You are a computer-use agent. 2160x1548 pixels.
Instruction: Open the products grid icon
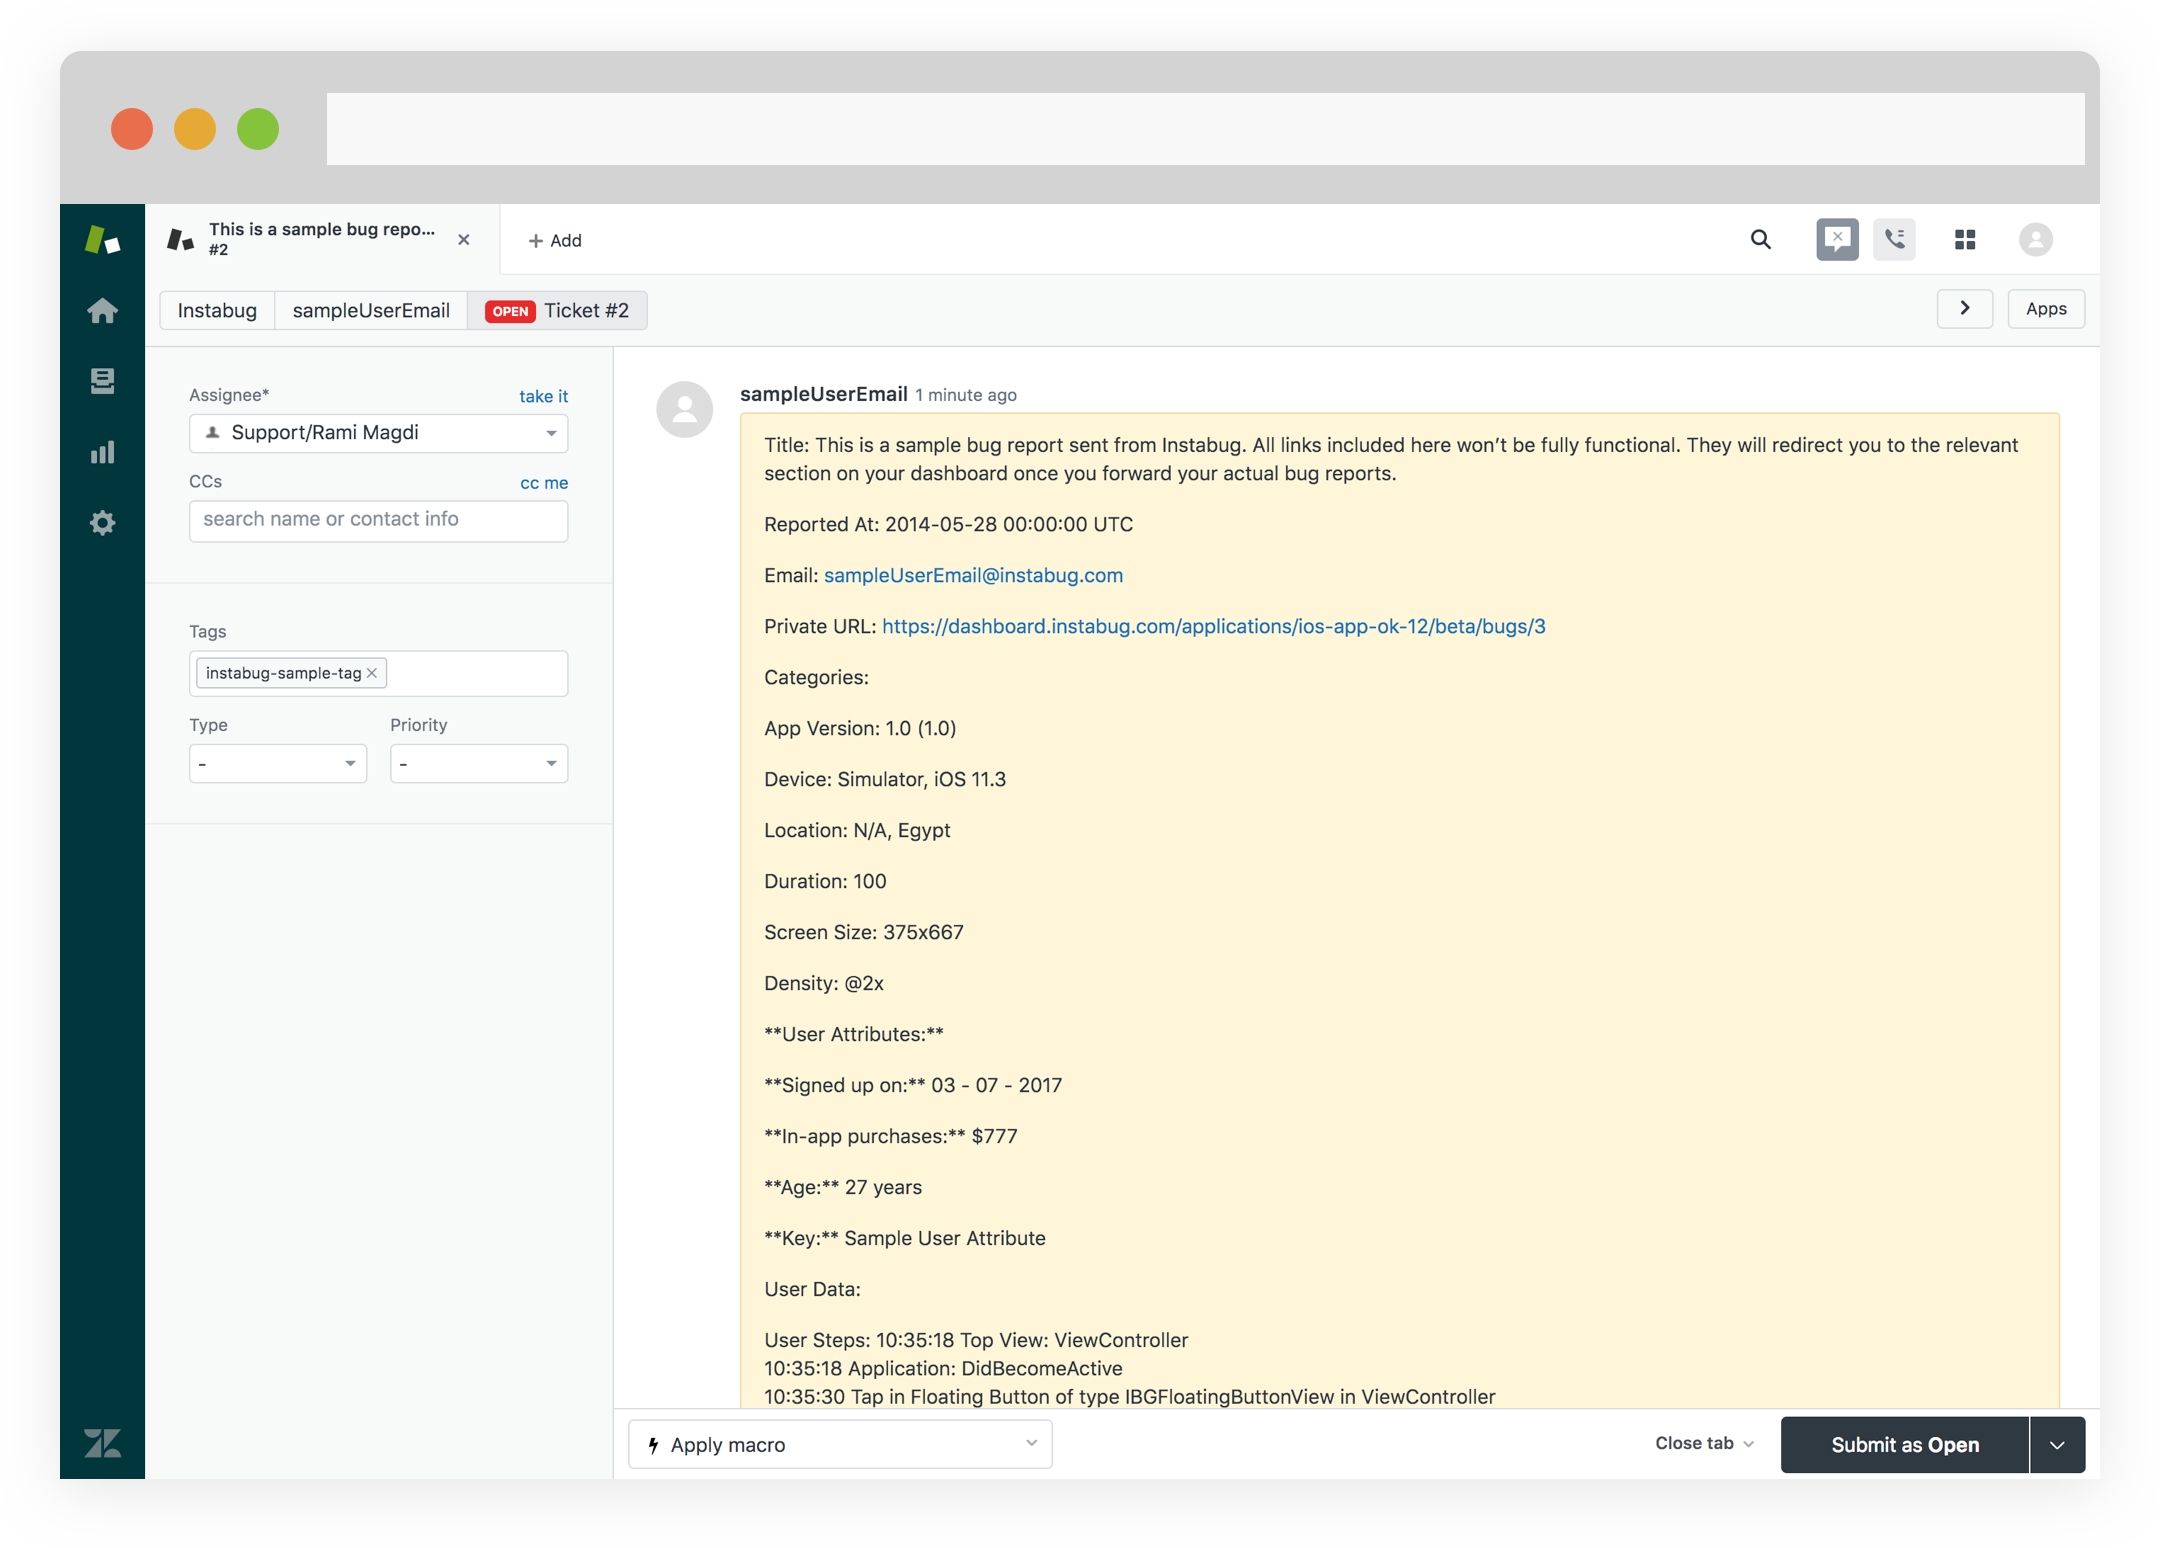[1964, 240]
